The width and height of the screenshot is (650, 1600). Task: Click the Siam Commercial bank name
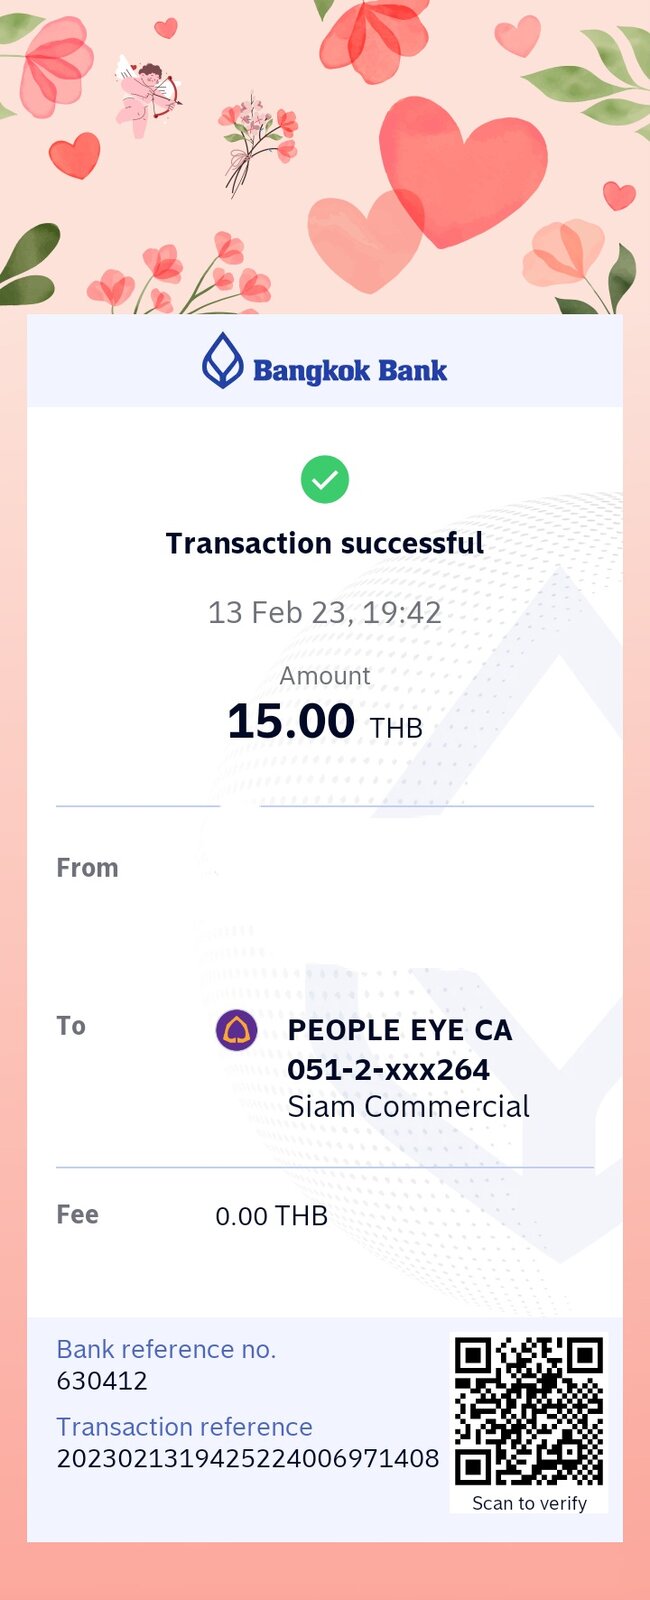click(409, 1107)
